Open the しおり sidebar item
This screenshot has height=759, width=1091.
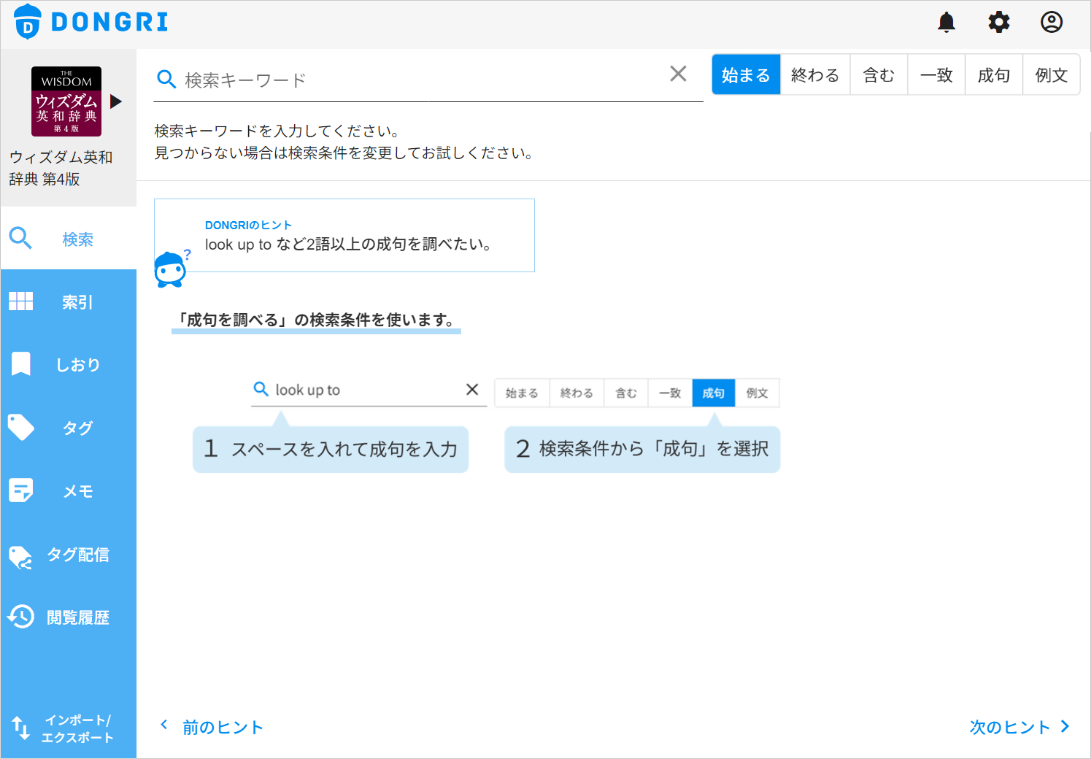68,365
